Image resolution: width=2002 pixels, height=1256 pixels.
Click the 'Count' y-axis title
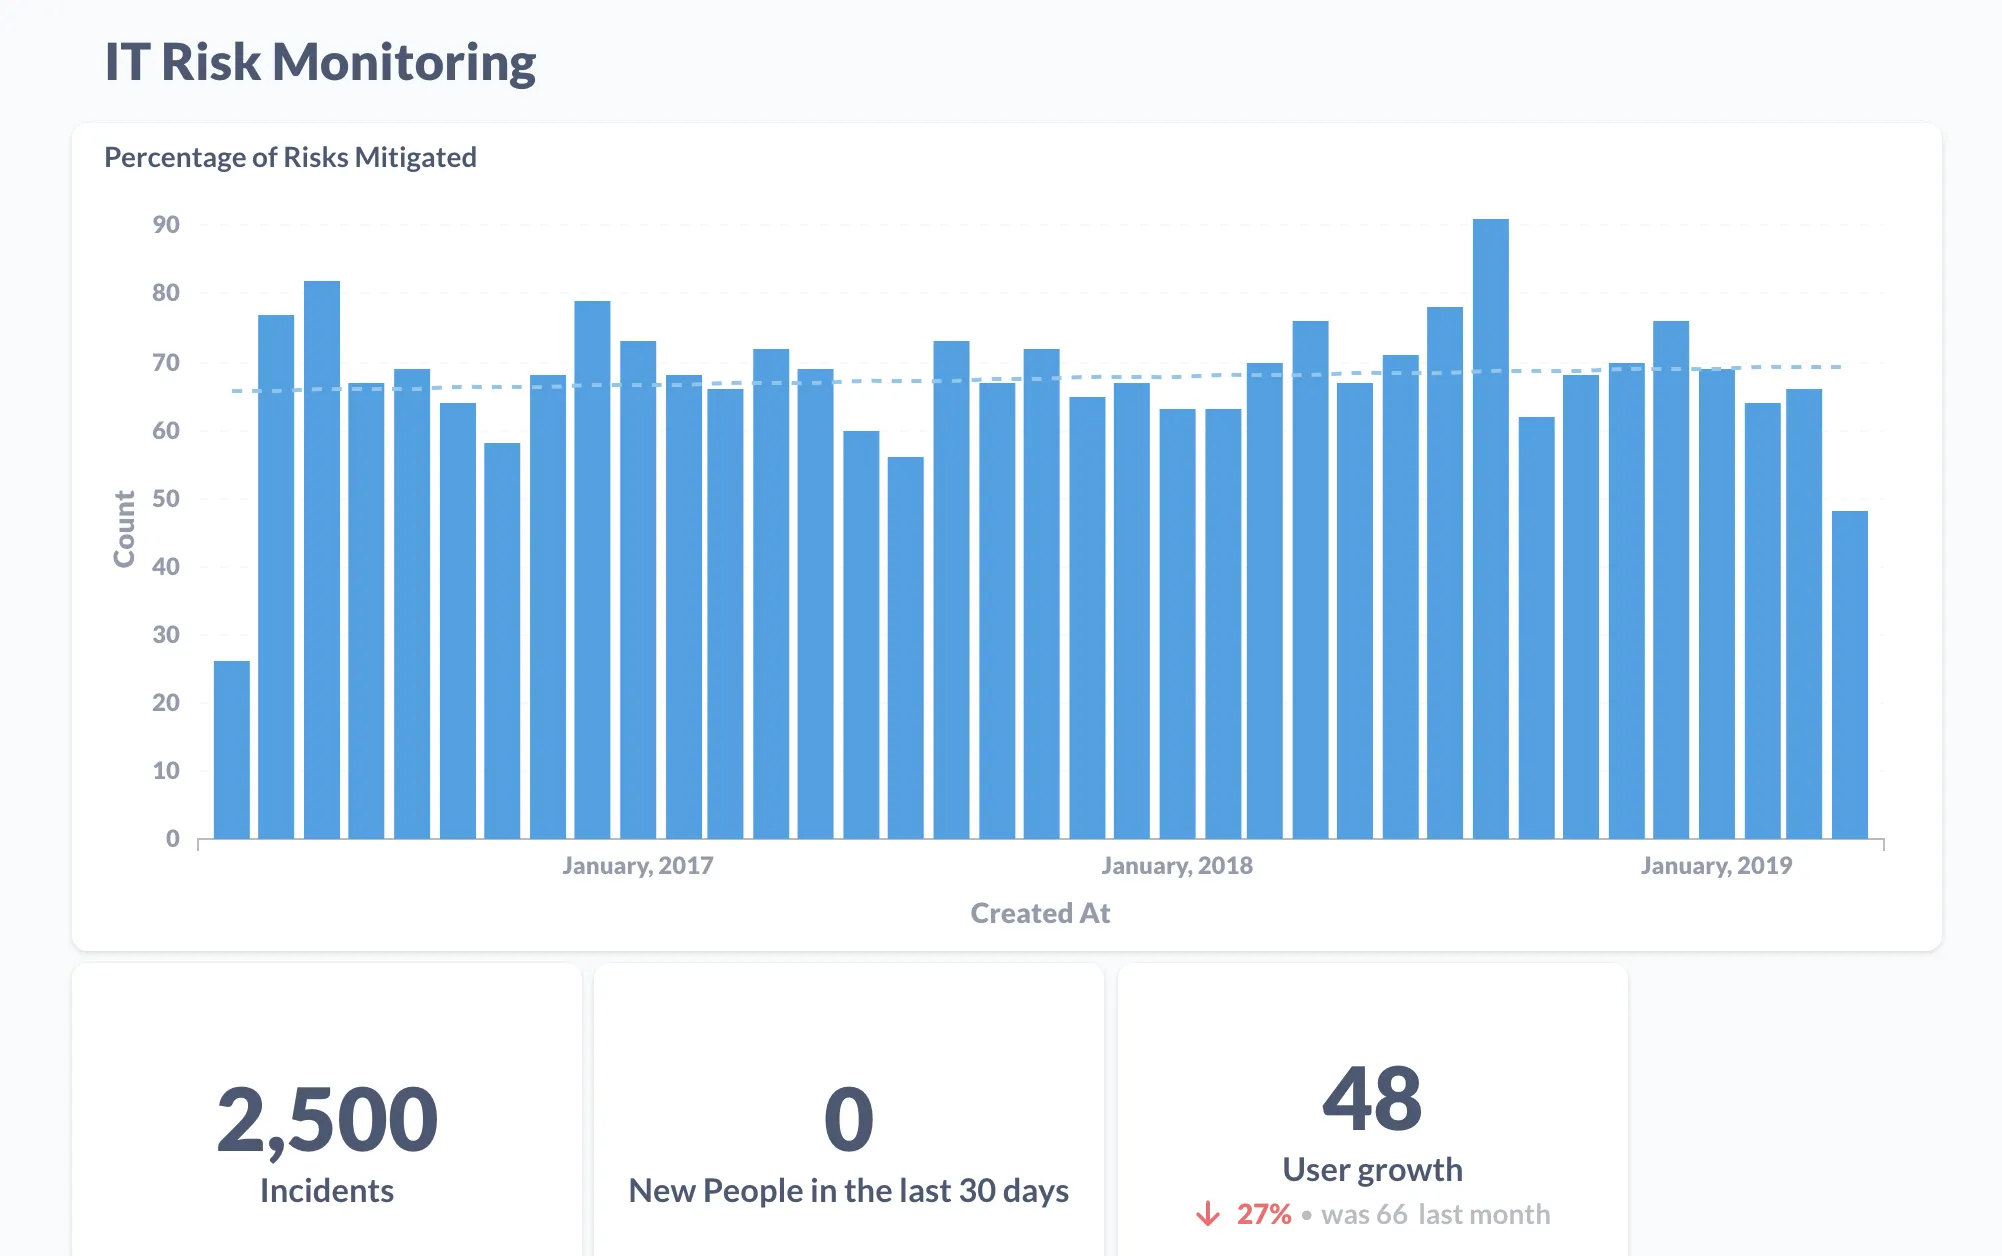tap(124, 529)
